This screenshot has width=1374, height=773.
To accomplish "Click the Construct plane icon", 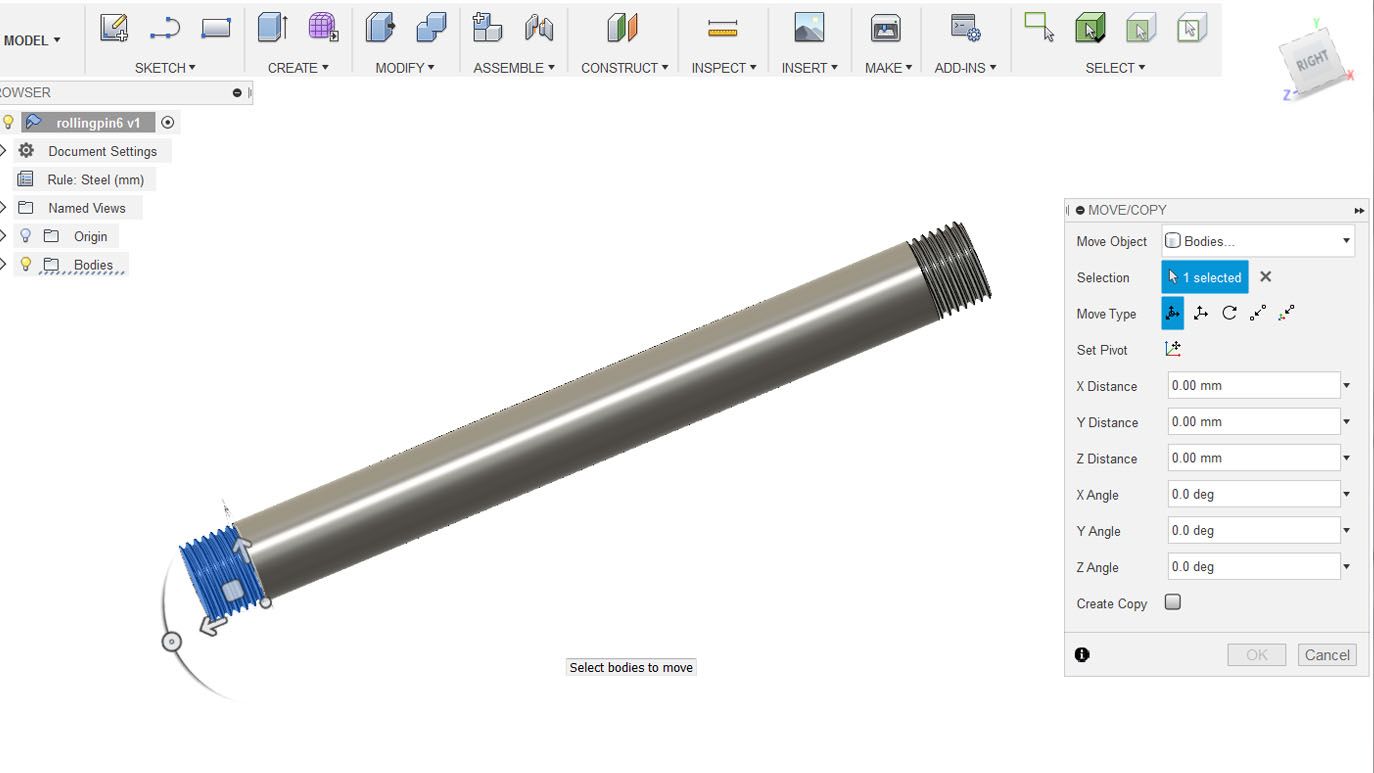I will pos(622,28).
